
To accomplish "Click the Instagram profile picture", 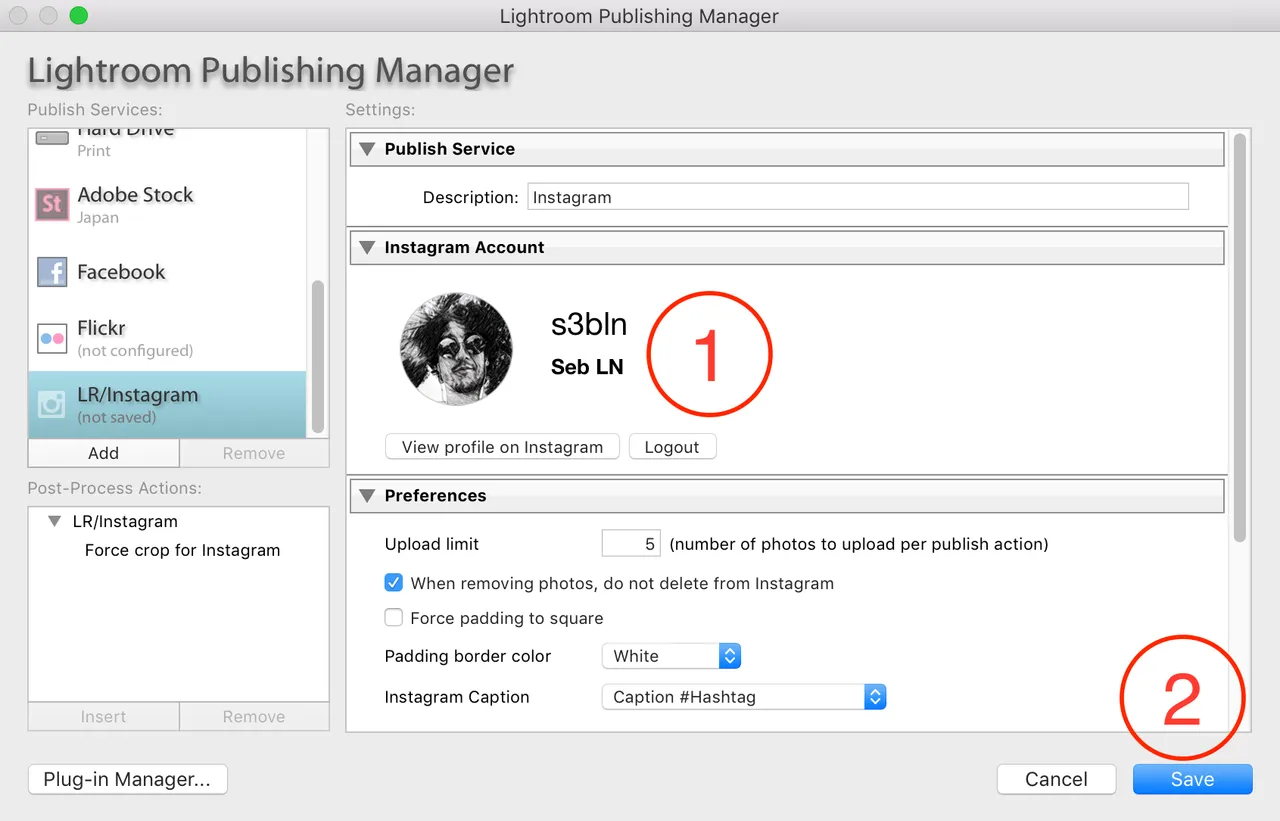I will tap(457, 349).
